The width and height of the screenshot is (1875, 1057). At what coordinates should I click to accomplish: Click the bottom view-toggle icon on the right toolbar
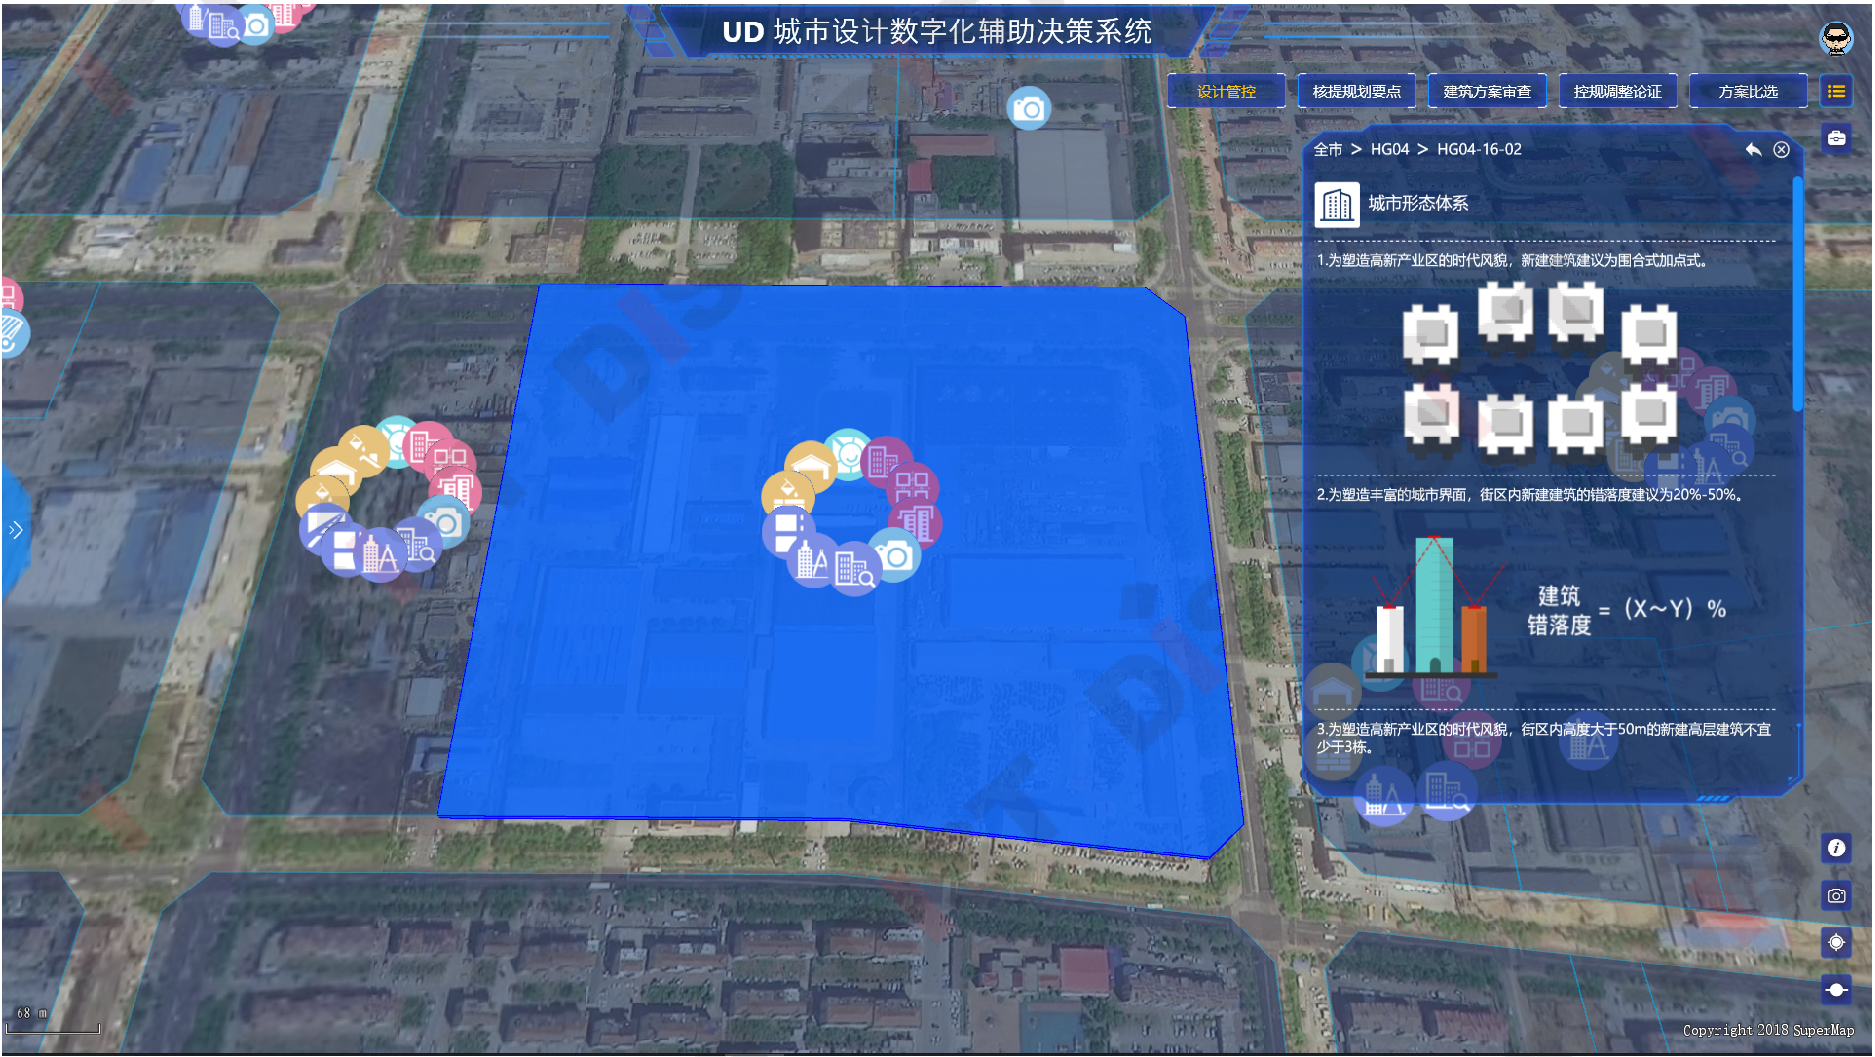pyautogui.click(x=1836, y=990)
